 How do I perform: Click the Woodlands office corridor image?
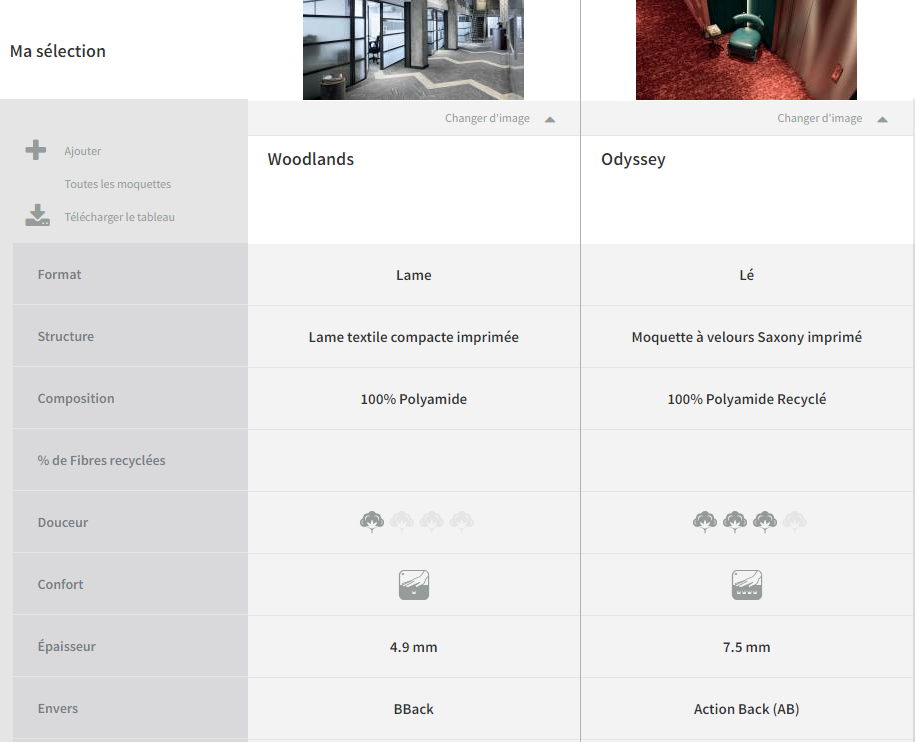pyautogui.click(x=413, y=50)
